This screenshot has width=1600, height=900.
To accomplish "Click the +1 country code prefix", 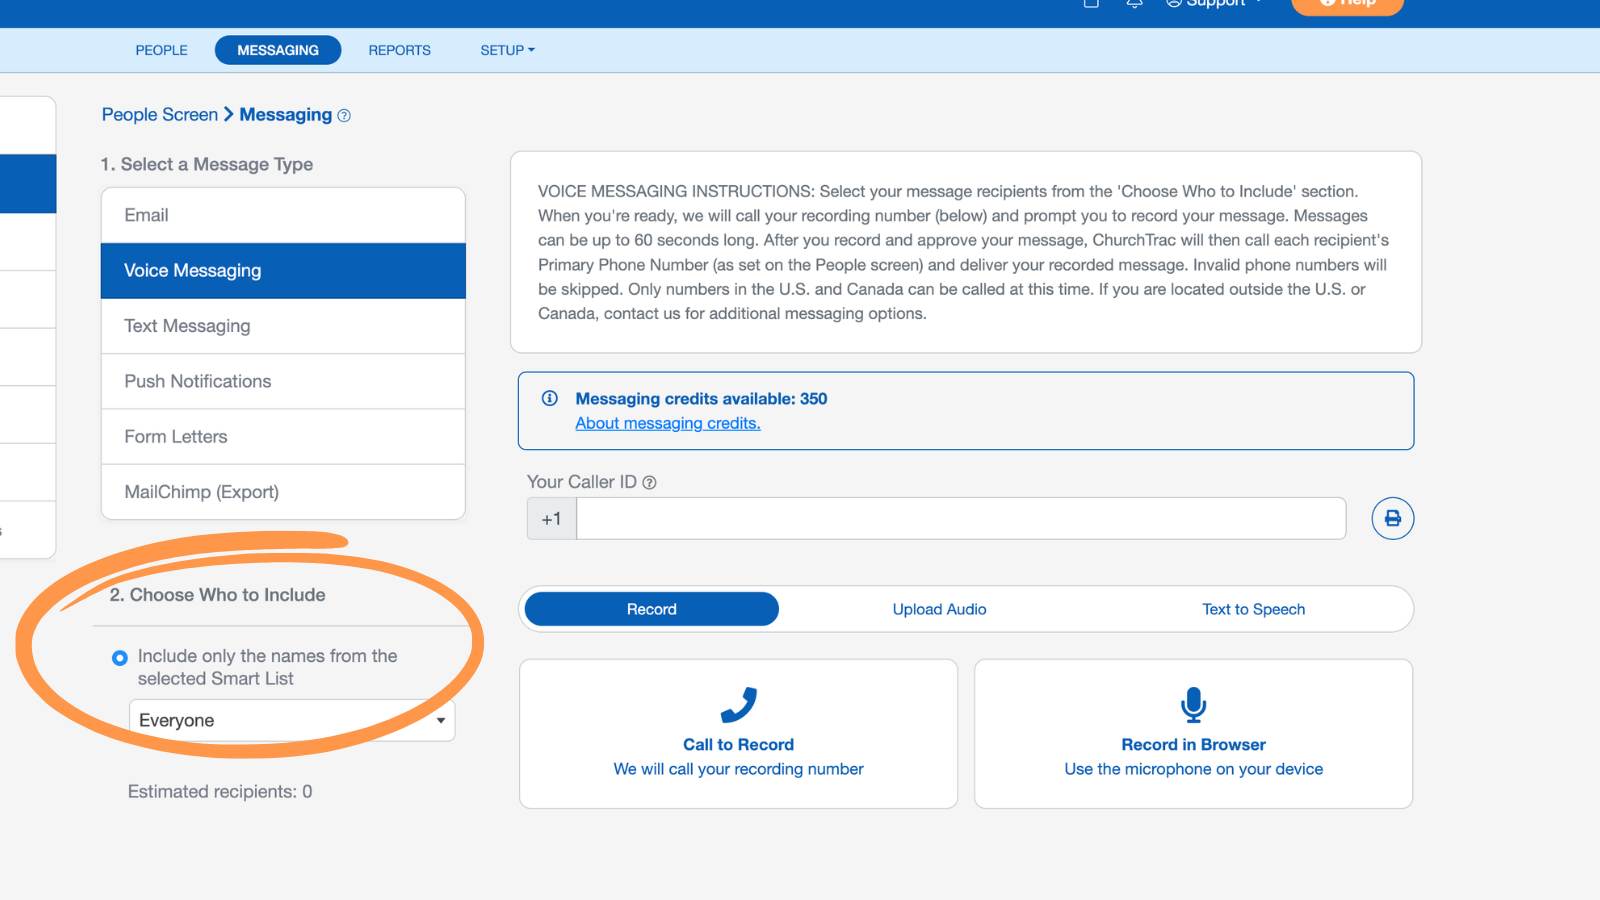I will (x=551, y=518).
